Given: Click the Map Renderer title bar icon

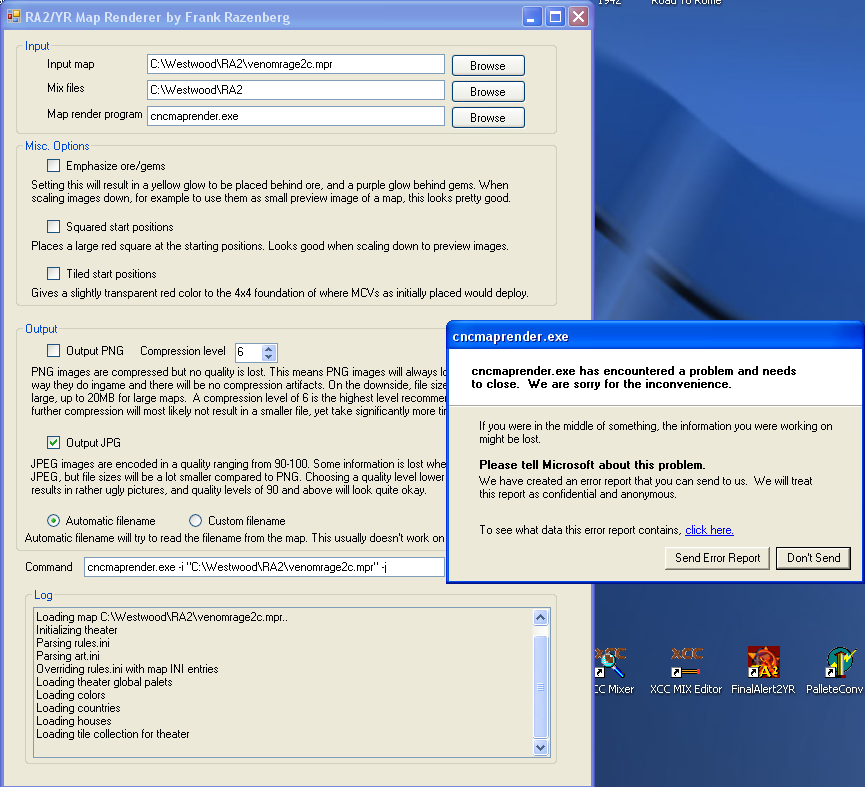Looking at the screenshot, I should tap(14, 17).
